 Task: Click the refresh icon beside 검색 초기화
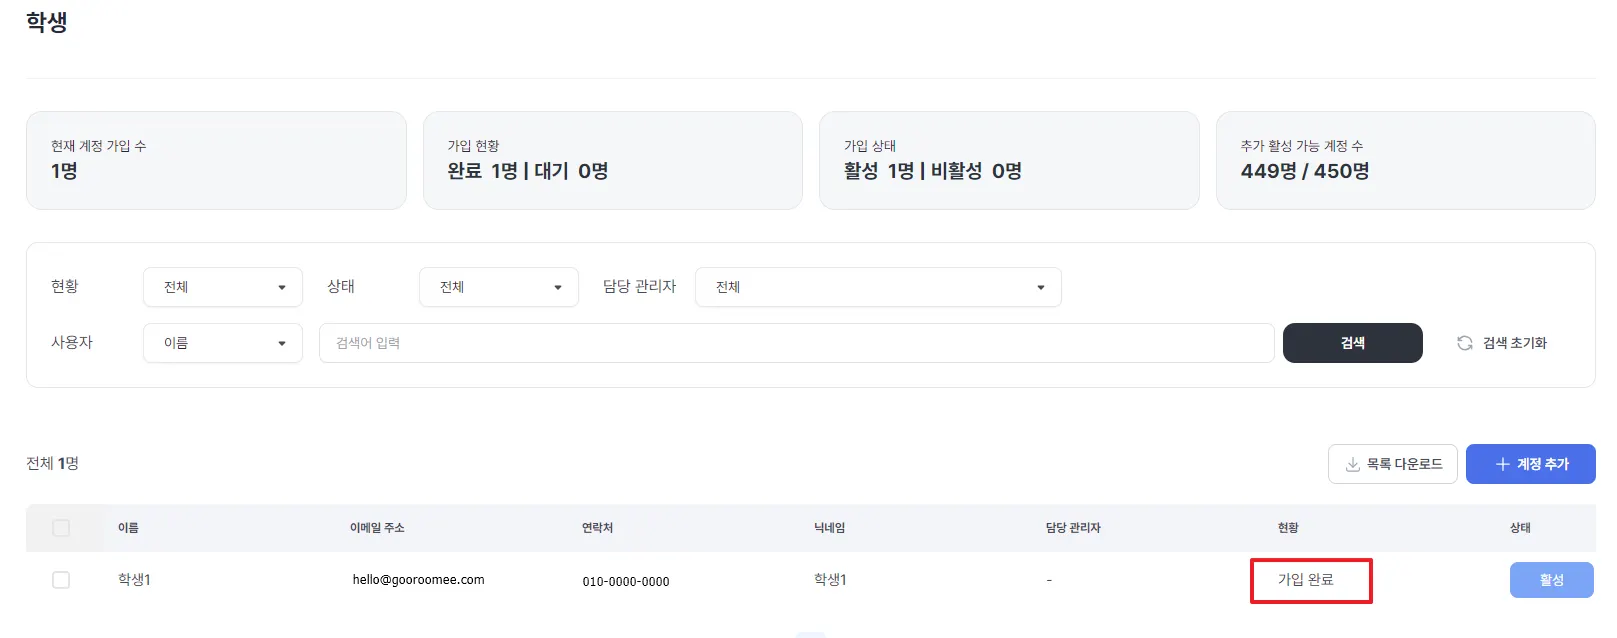point(1465,343)
